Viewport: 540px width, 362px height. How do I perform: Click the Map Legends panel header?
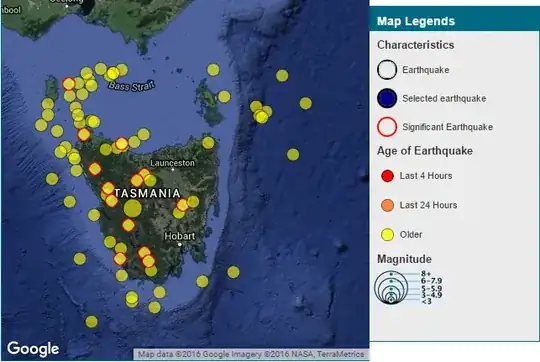click(455, 21)
